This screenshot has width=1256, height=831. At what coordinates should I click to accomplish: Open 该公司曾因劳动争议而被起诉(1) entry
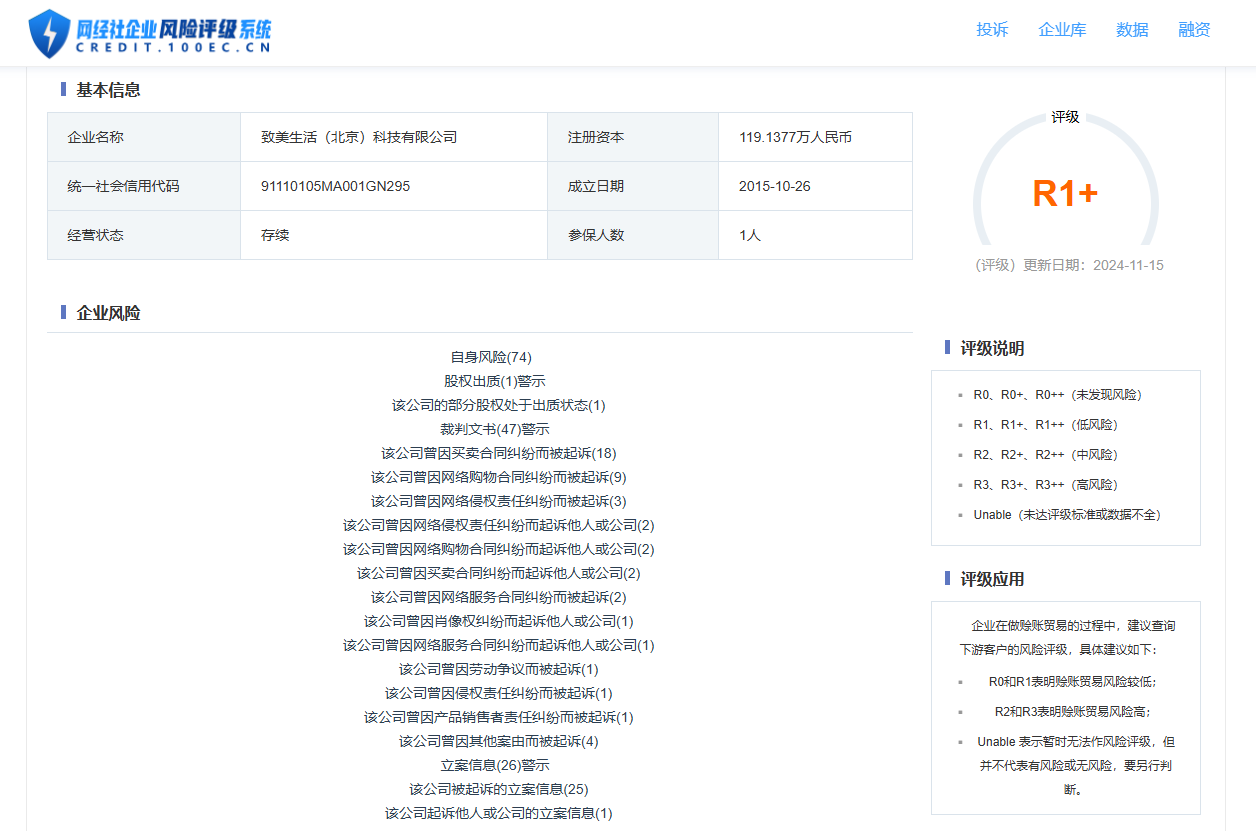[498, 669]
